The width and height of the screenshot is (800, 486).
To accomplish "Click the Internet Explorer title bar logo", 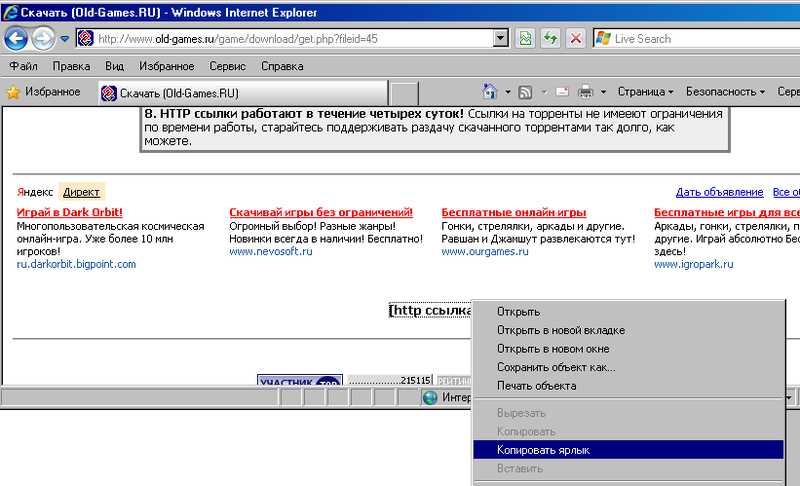I will [x=10, y=12].
